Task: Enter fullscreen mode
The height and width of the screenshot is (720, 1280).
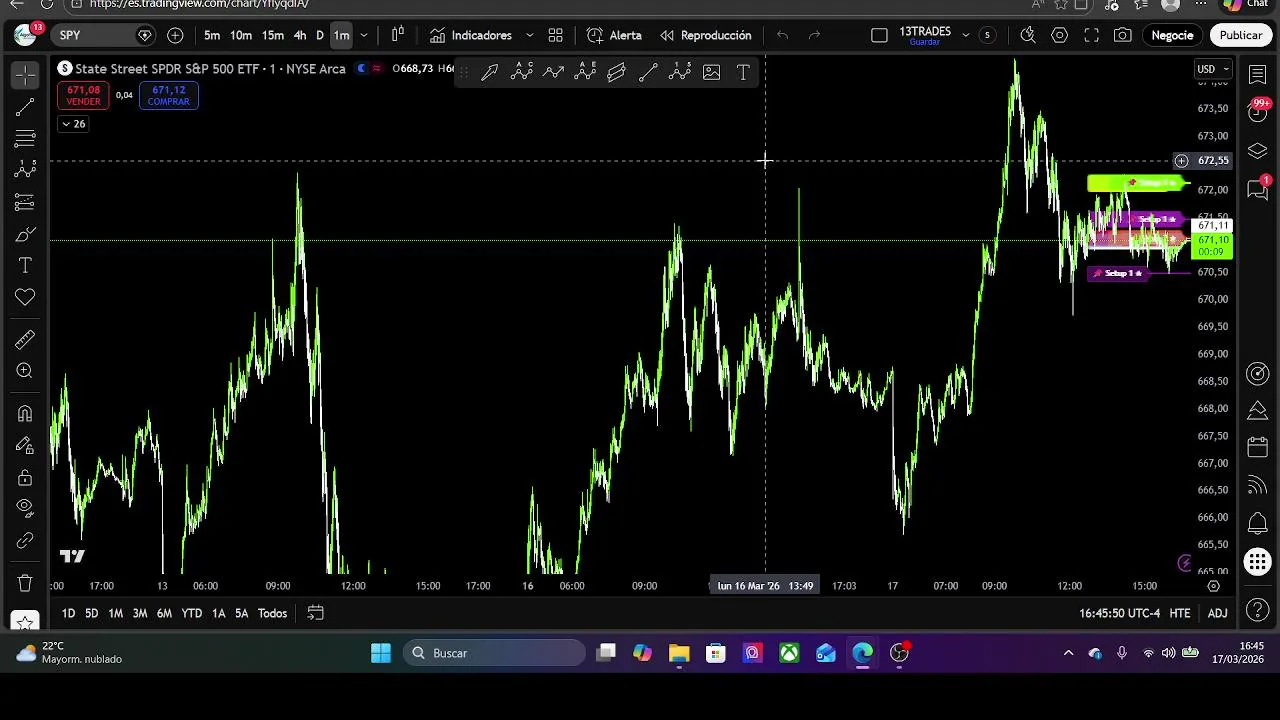Action: 1092,35
